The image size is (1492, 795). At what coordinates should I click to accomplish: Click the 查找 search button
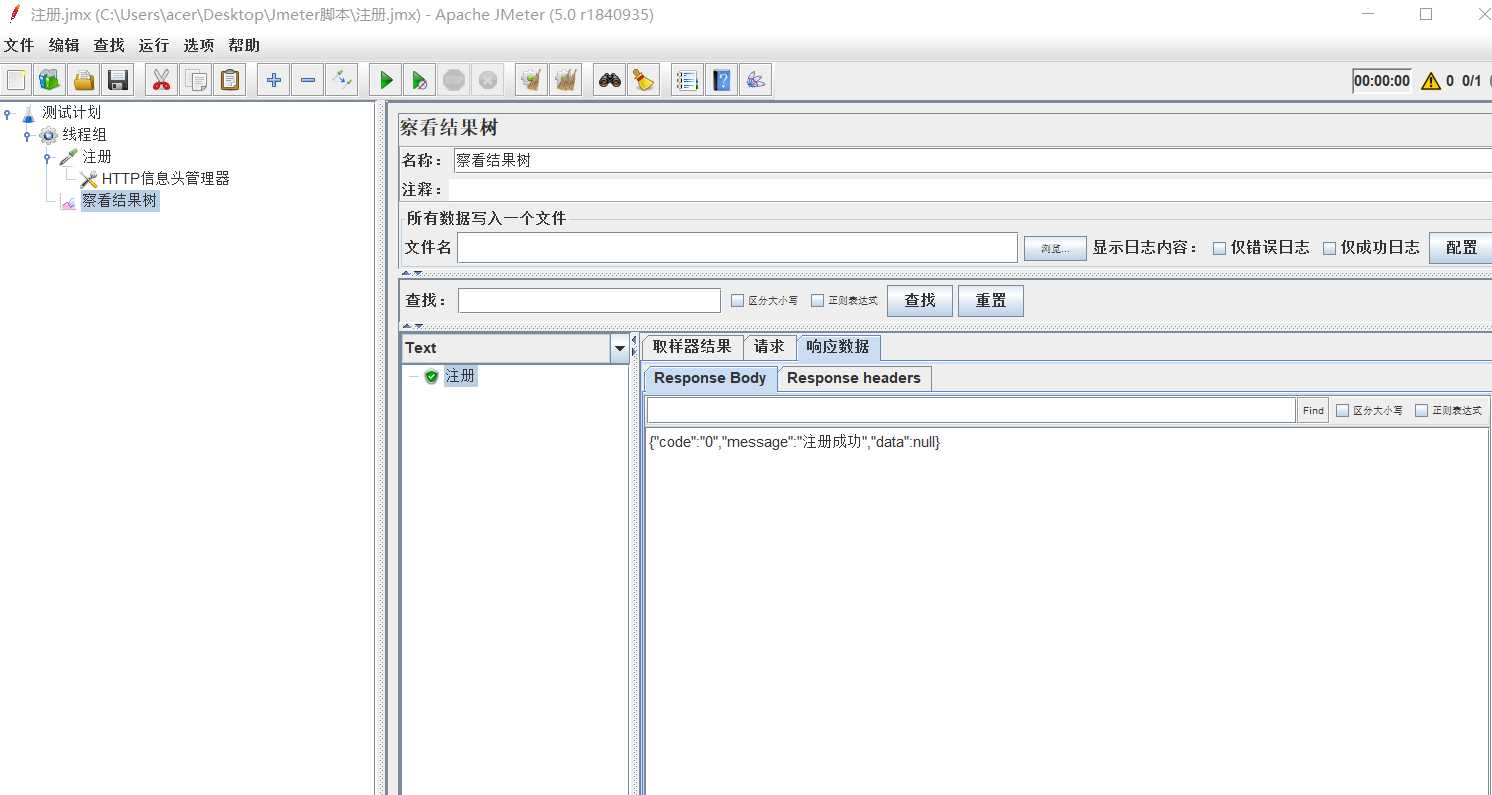(920, 300)
